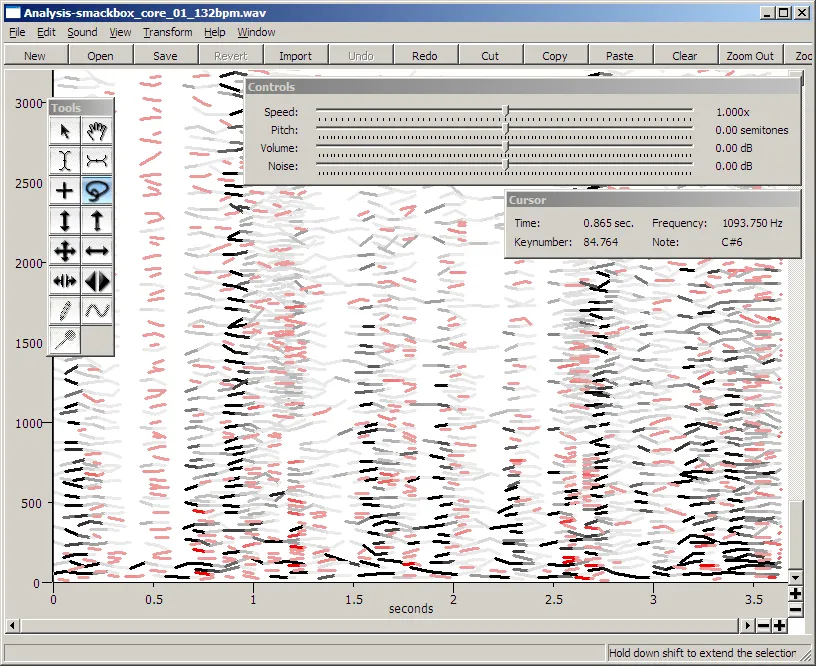Image resolution: width=816 pixels, height=666 pixels.
Task: Choose the two opposing black triangles tool
Action: pyautogui.click(x=97, y=281)
